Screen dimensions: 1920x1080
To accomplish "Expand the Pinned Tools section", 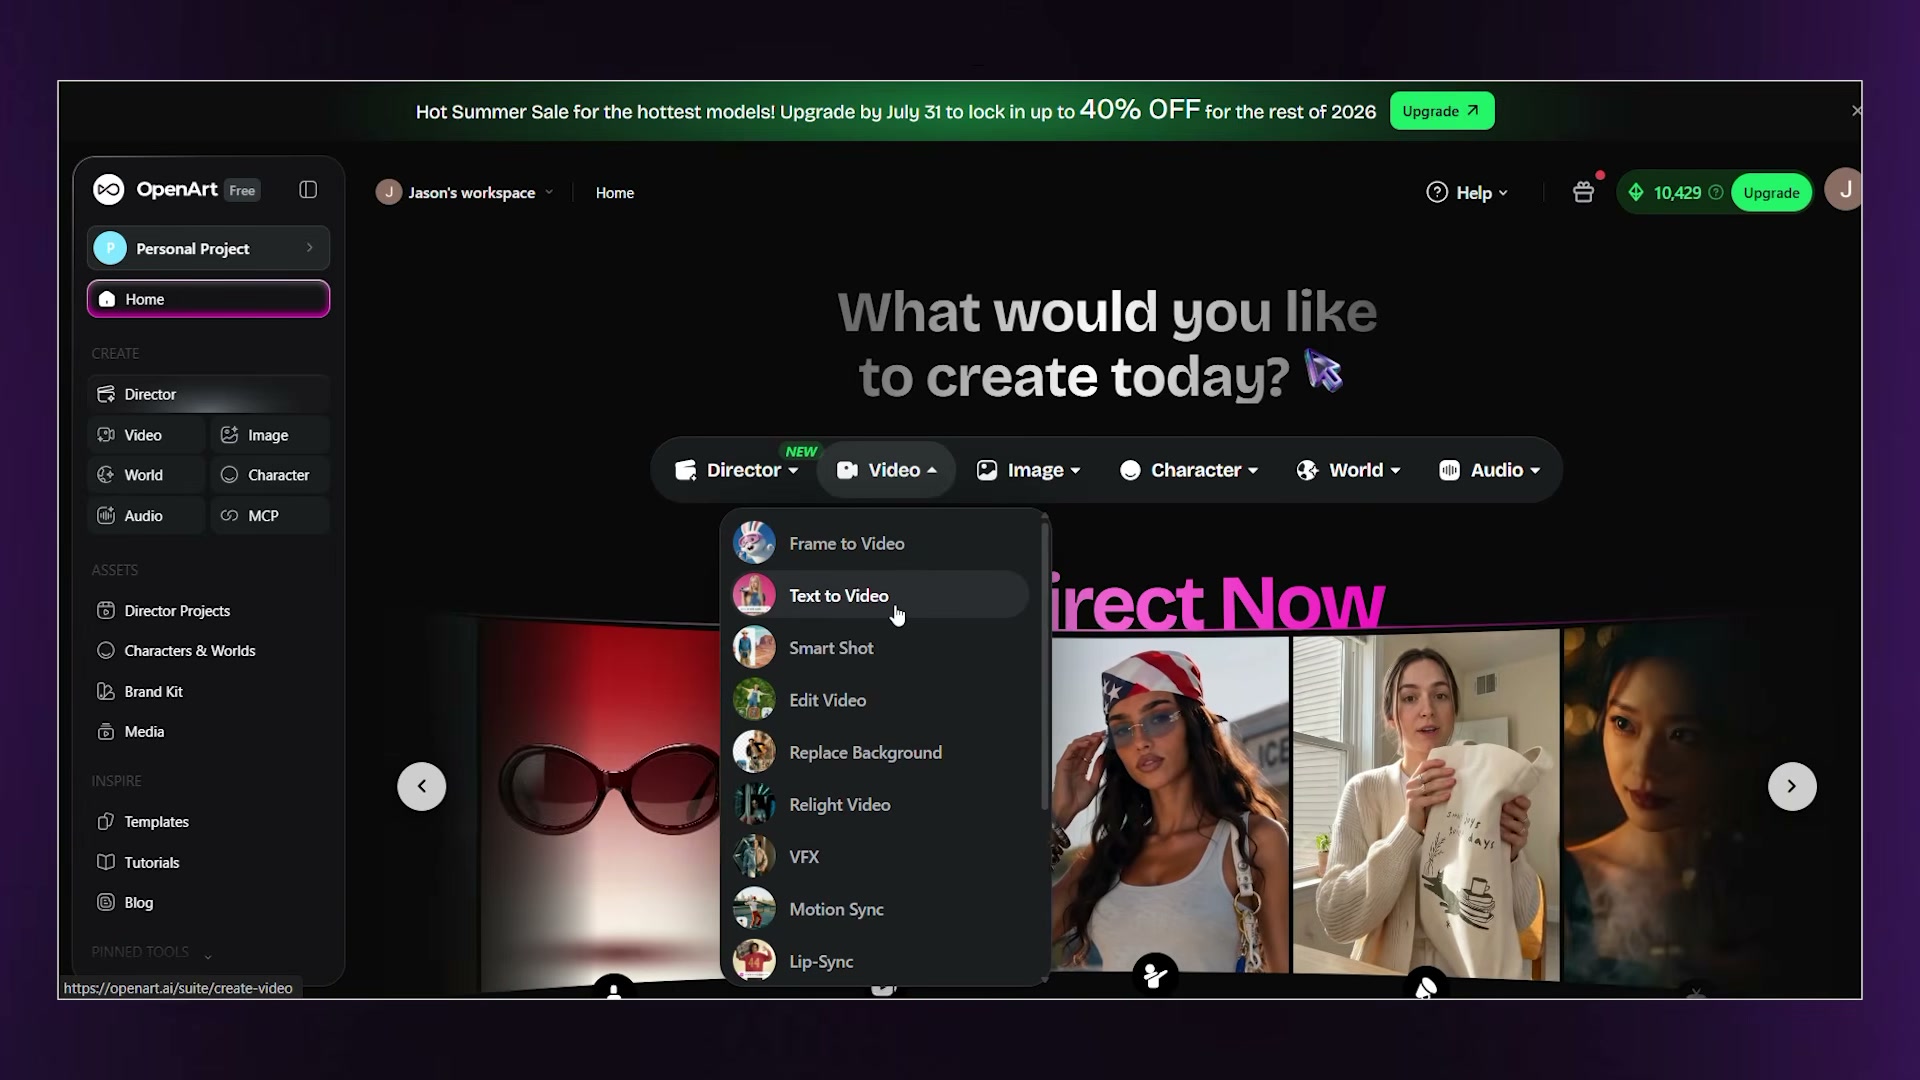I will [152, 953].
